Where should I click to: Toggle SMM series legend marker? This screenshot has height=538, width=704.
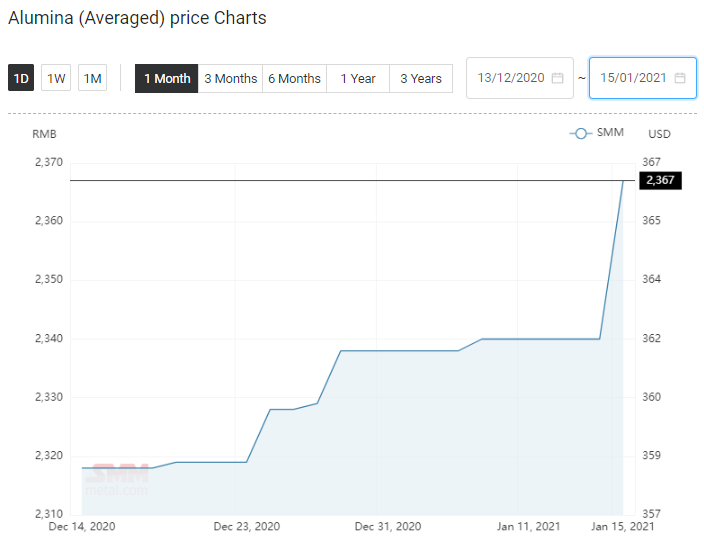pyautogui.click(x=581, y=133)
